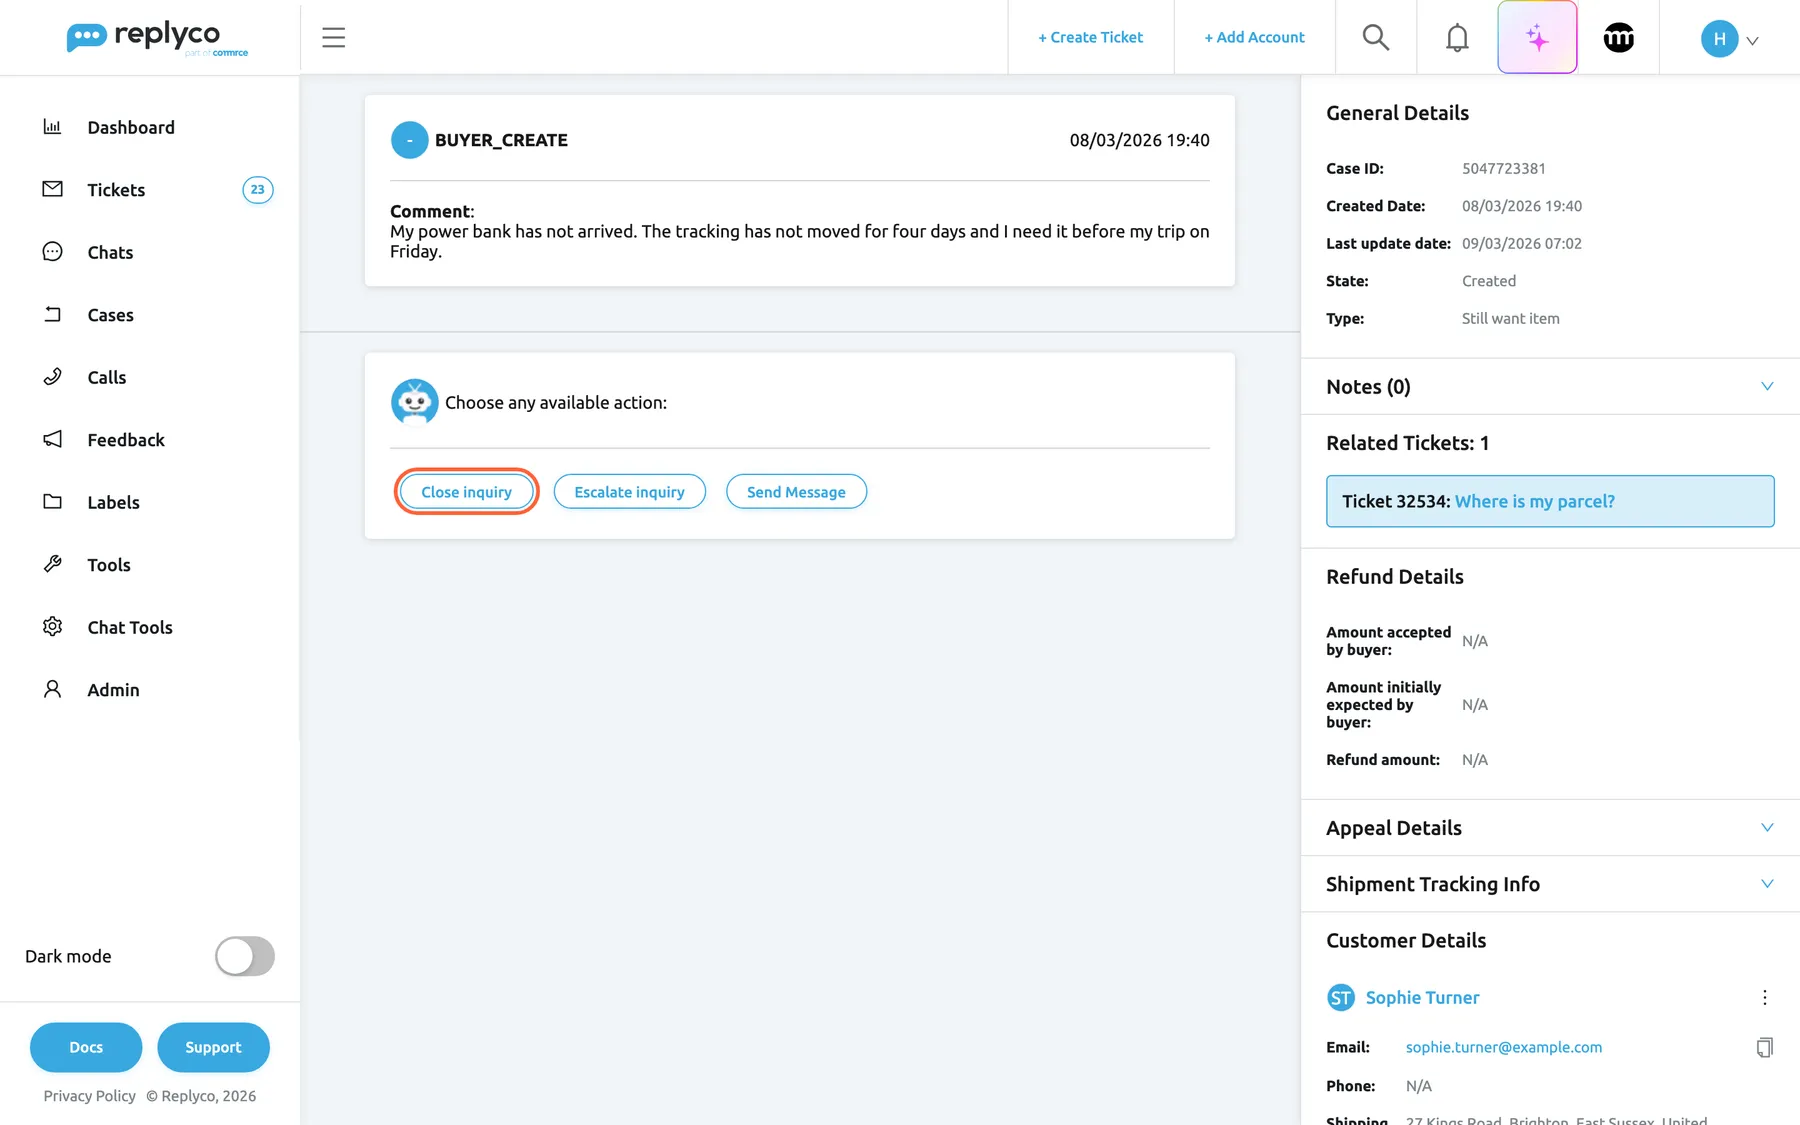Click the Feedback megaphone icon
The image size is (1800, 1125).
click(52, 439)
